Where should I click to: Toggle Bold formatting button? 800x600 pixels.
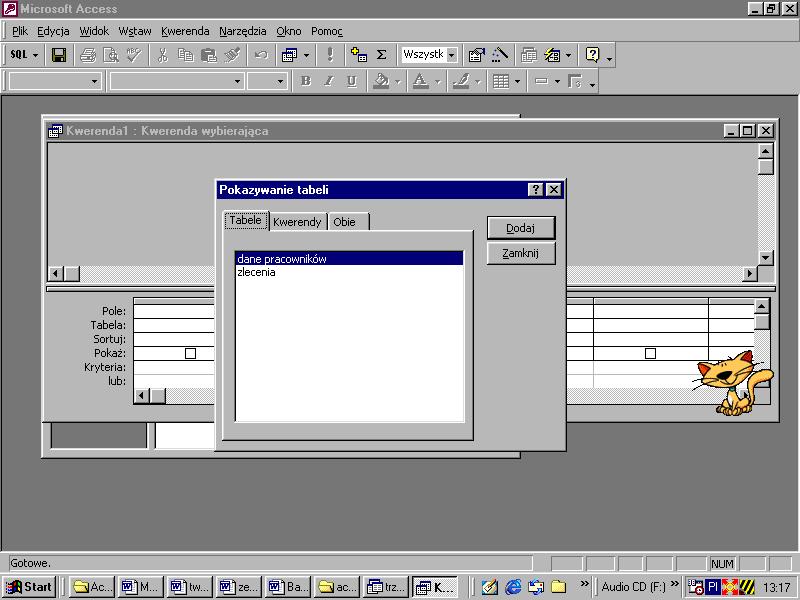[306, 81]
